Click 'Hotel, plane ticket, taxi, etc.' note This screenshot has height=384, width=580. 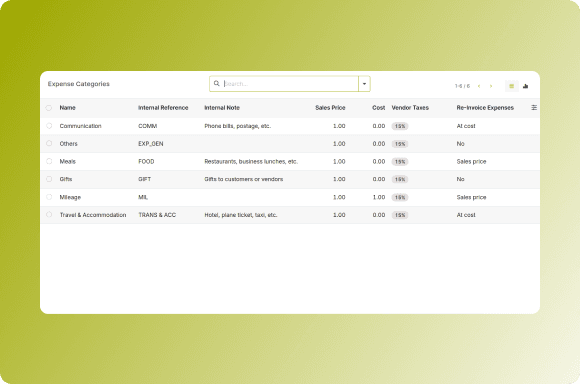(x=240, y=215)
